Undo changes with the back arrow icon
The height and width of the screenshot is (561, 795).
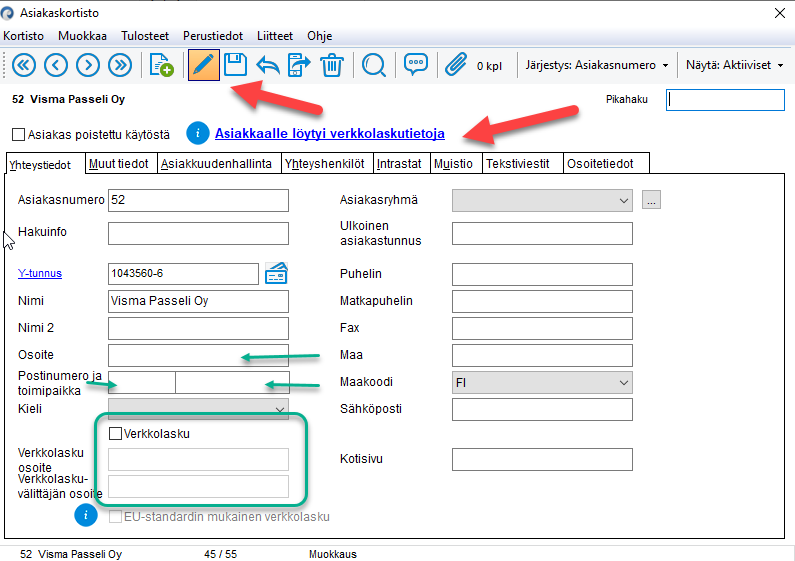(268, 65)
